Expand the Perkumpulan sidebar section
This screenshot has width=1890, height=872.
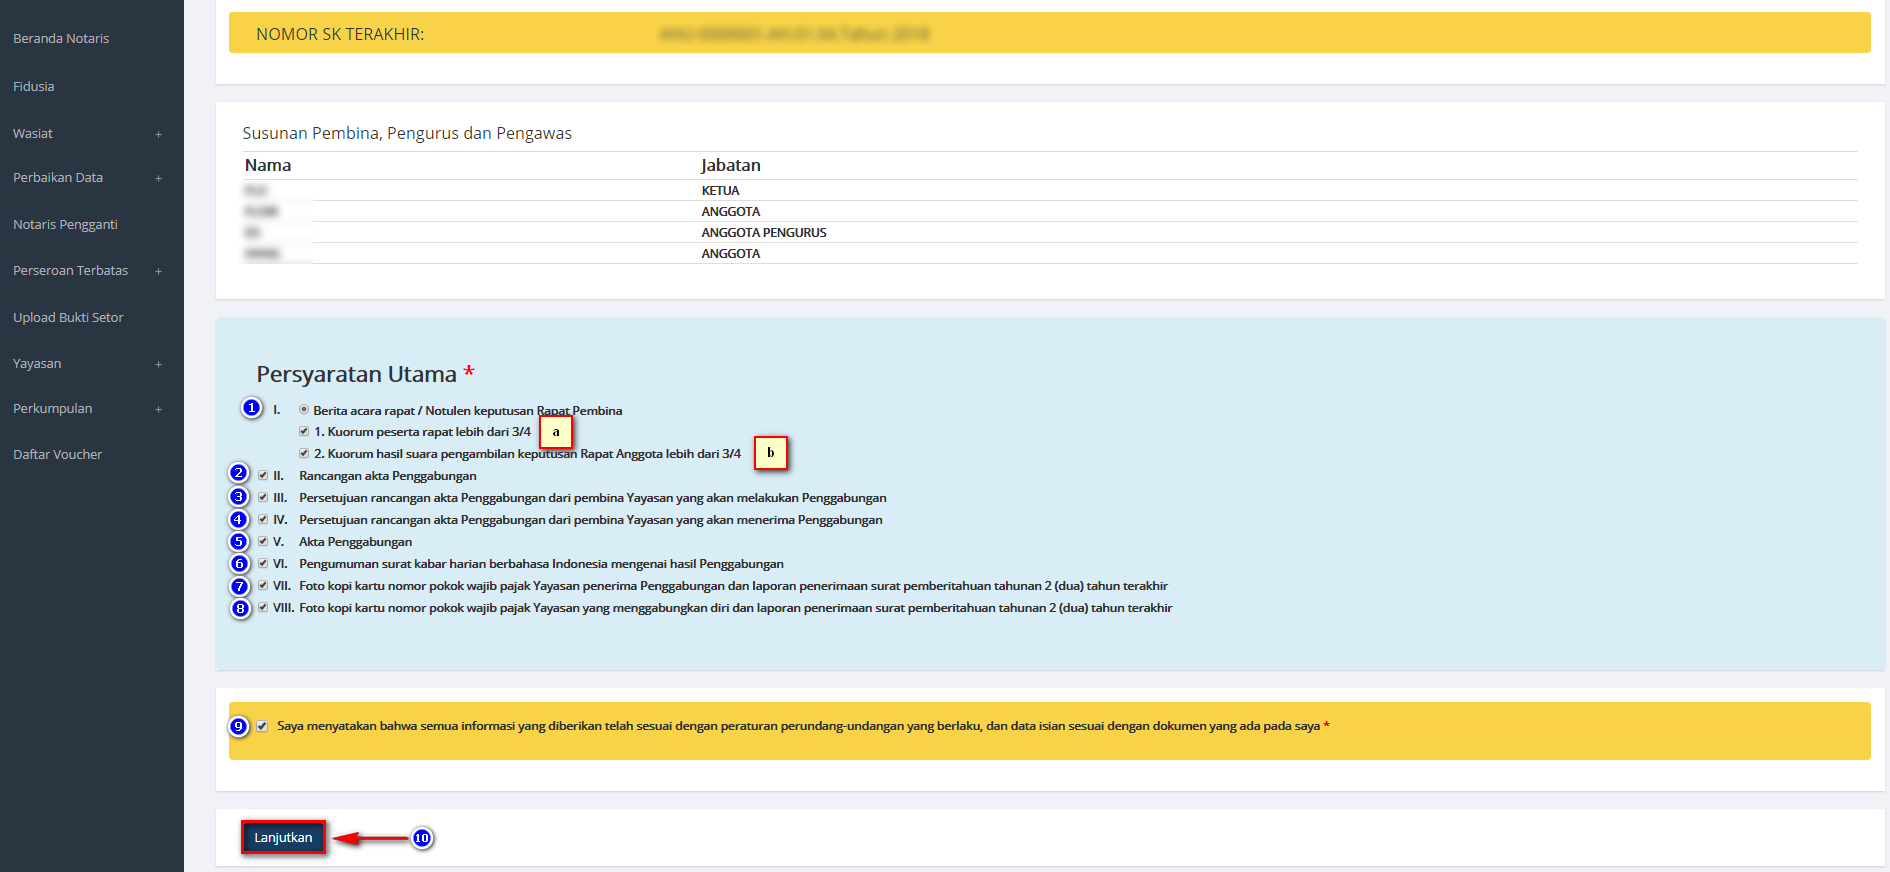158,409
